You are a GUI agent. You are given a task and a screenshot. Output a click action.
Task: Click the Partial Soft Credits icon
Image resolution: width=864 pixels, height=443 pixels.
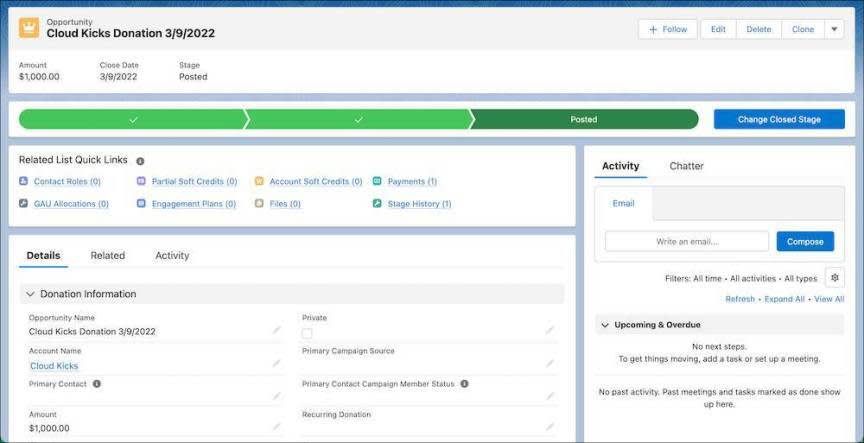pos(141,181)
